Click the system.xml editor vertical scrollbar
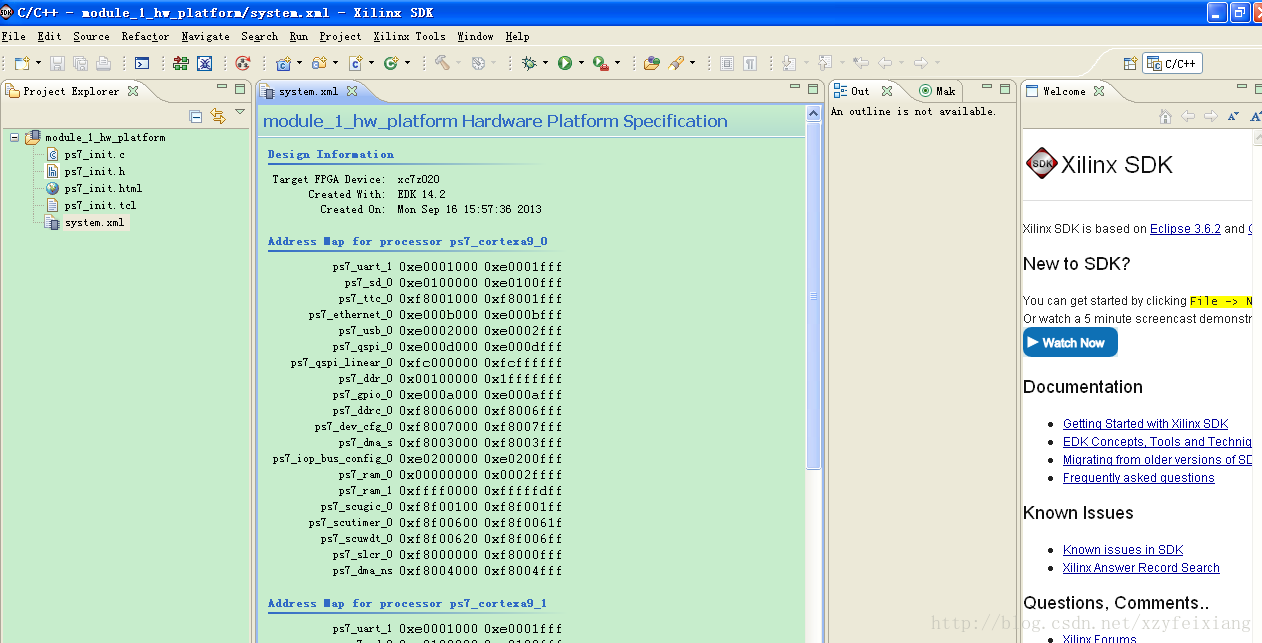1262x643 pixels. pyautogui.click(x=813, y=296)
